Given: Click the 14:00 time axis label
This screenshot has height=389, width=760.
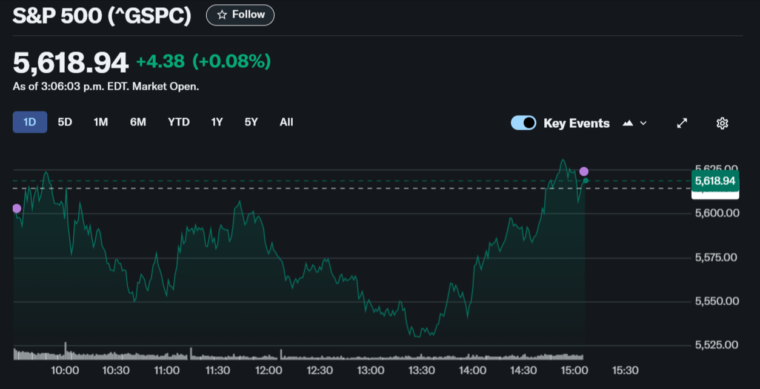Looking at the screenshot, I should pos(472,371).
